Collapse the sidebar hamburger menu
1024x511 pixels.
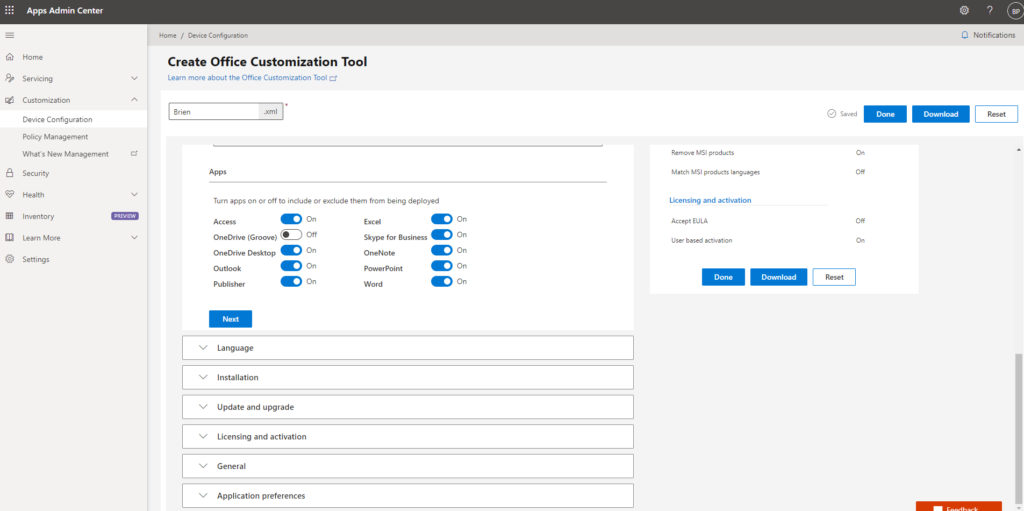(9, 35)
